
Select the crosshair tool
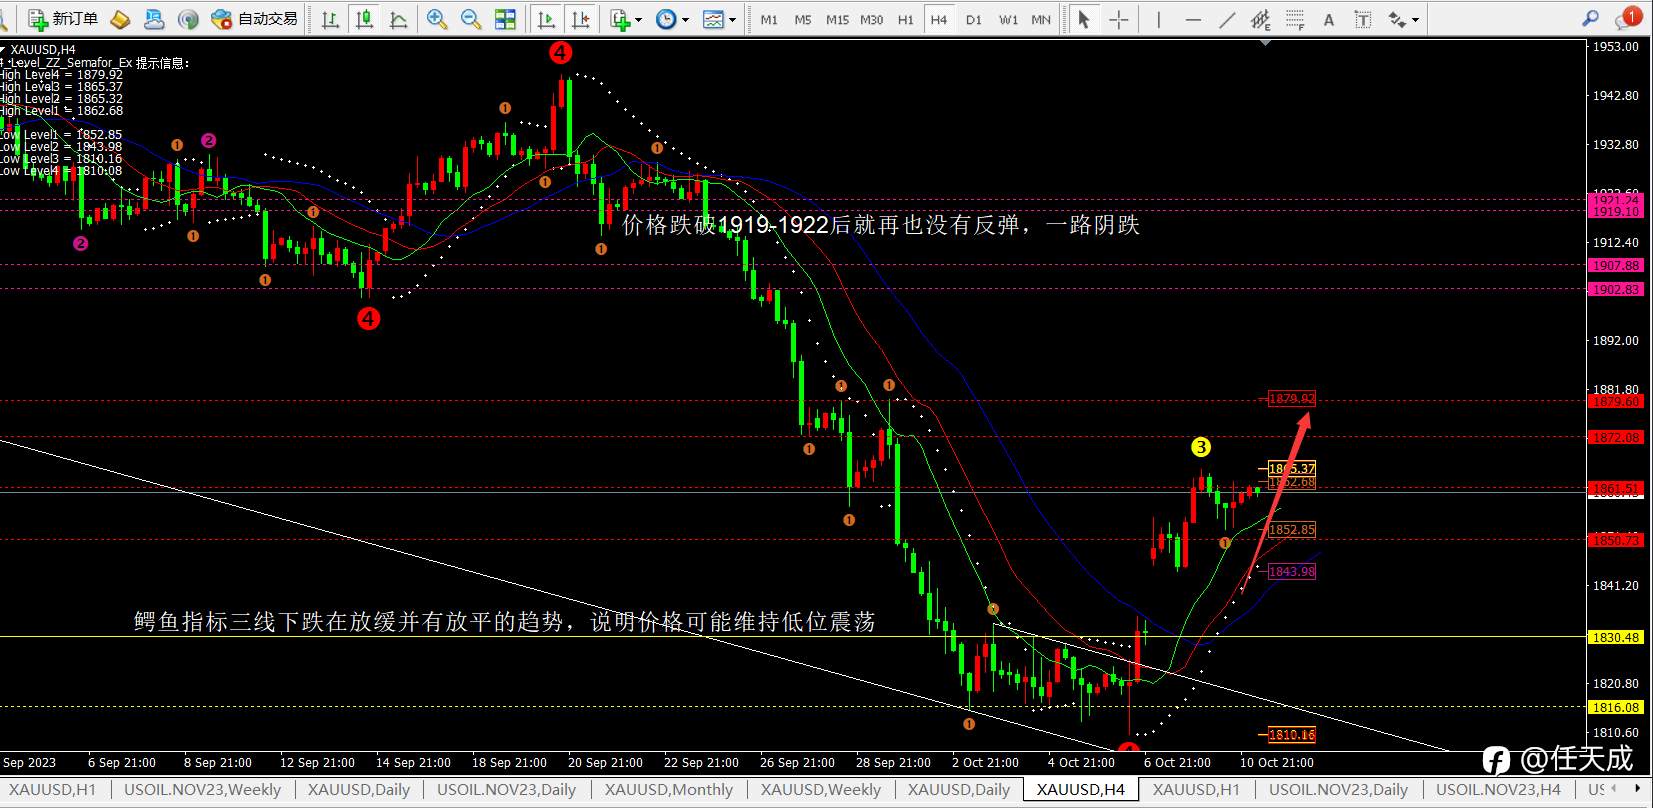coord(1119,19)
